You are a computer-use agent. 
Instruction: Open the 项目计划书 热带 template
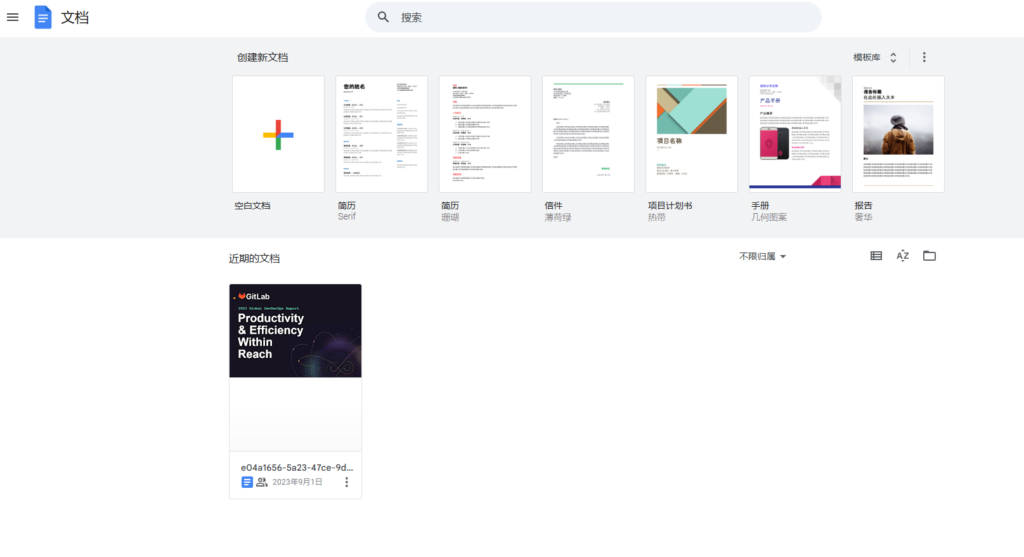point(692,134)
